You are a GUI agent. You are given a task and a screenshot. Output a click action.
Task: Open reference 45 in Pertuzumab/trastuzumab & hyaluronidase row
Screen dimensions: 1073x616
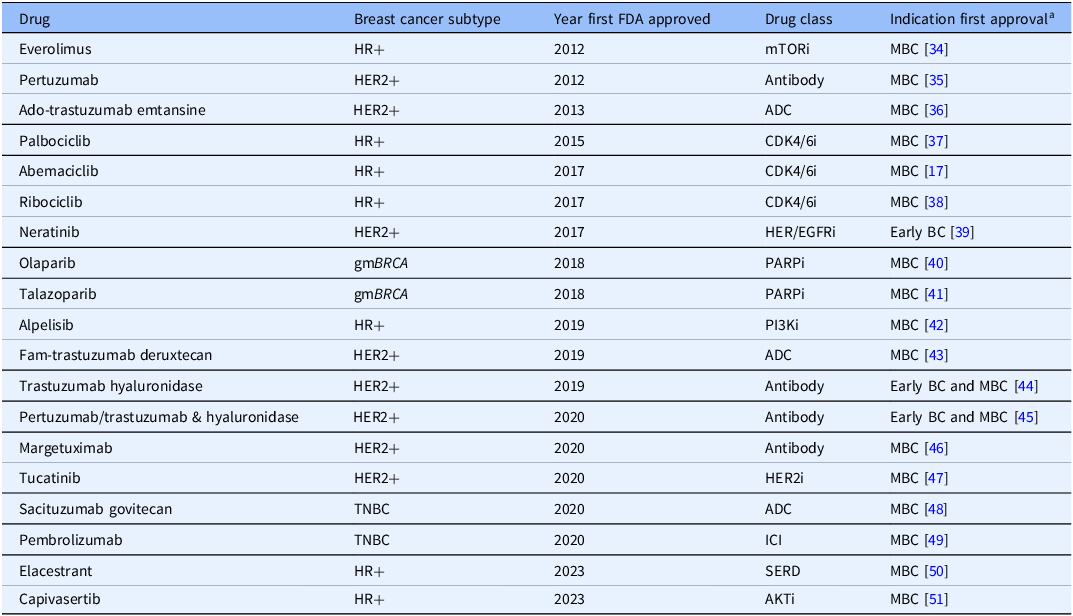(x=1026, y=417)
